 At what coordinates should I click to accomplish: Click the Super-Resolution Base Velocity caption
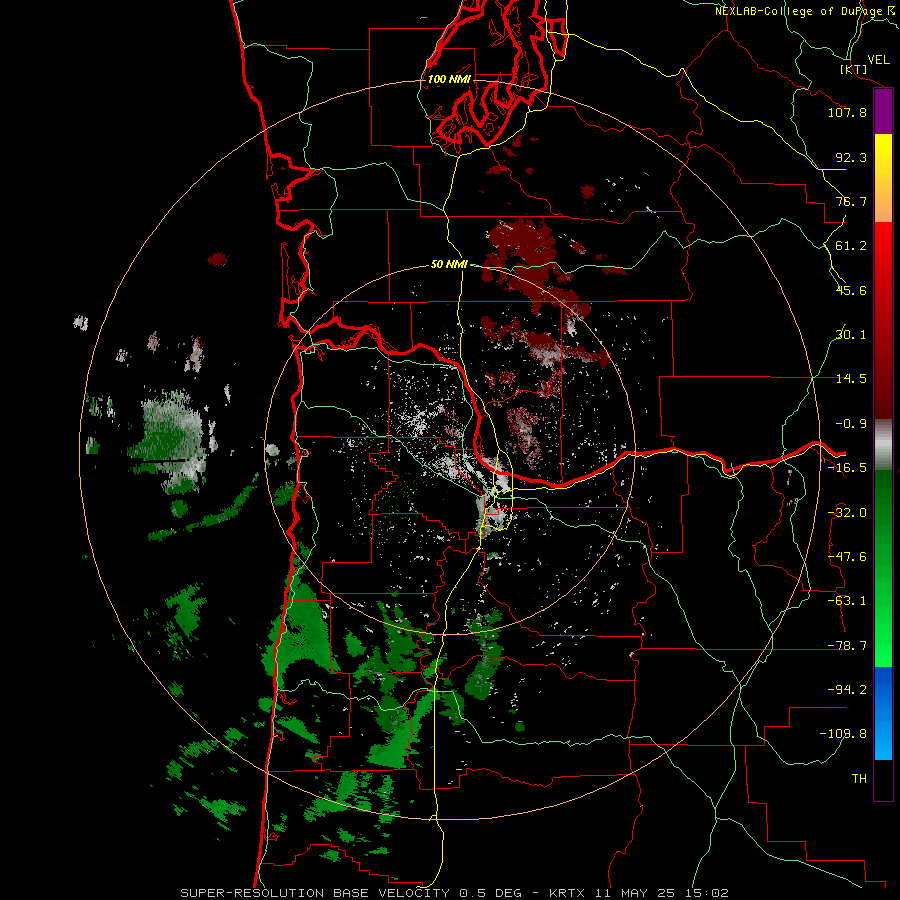(x=455, y=893)
